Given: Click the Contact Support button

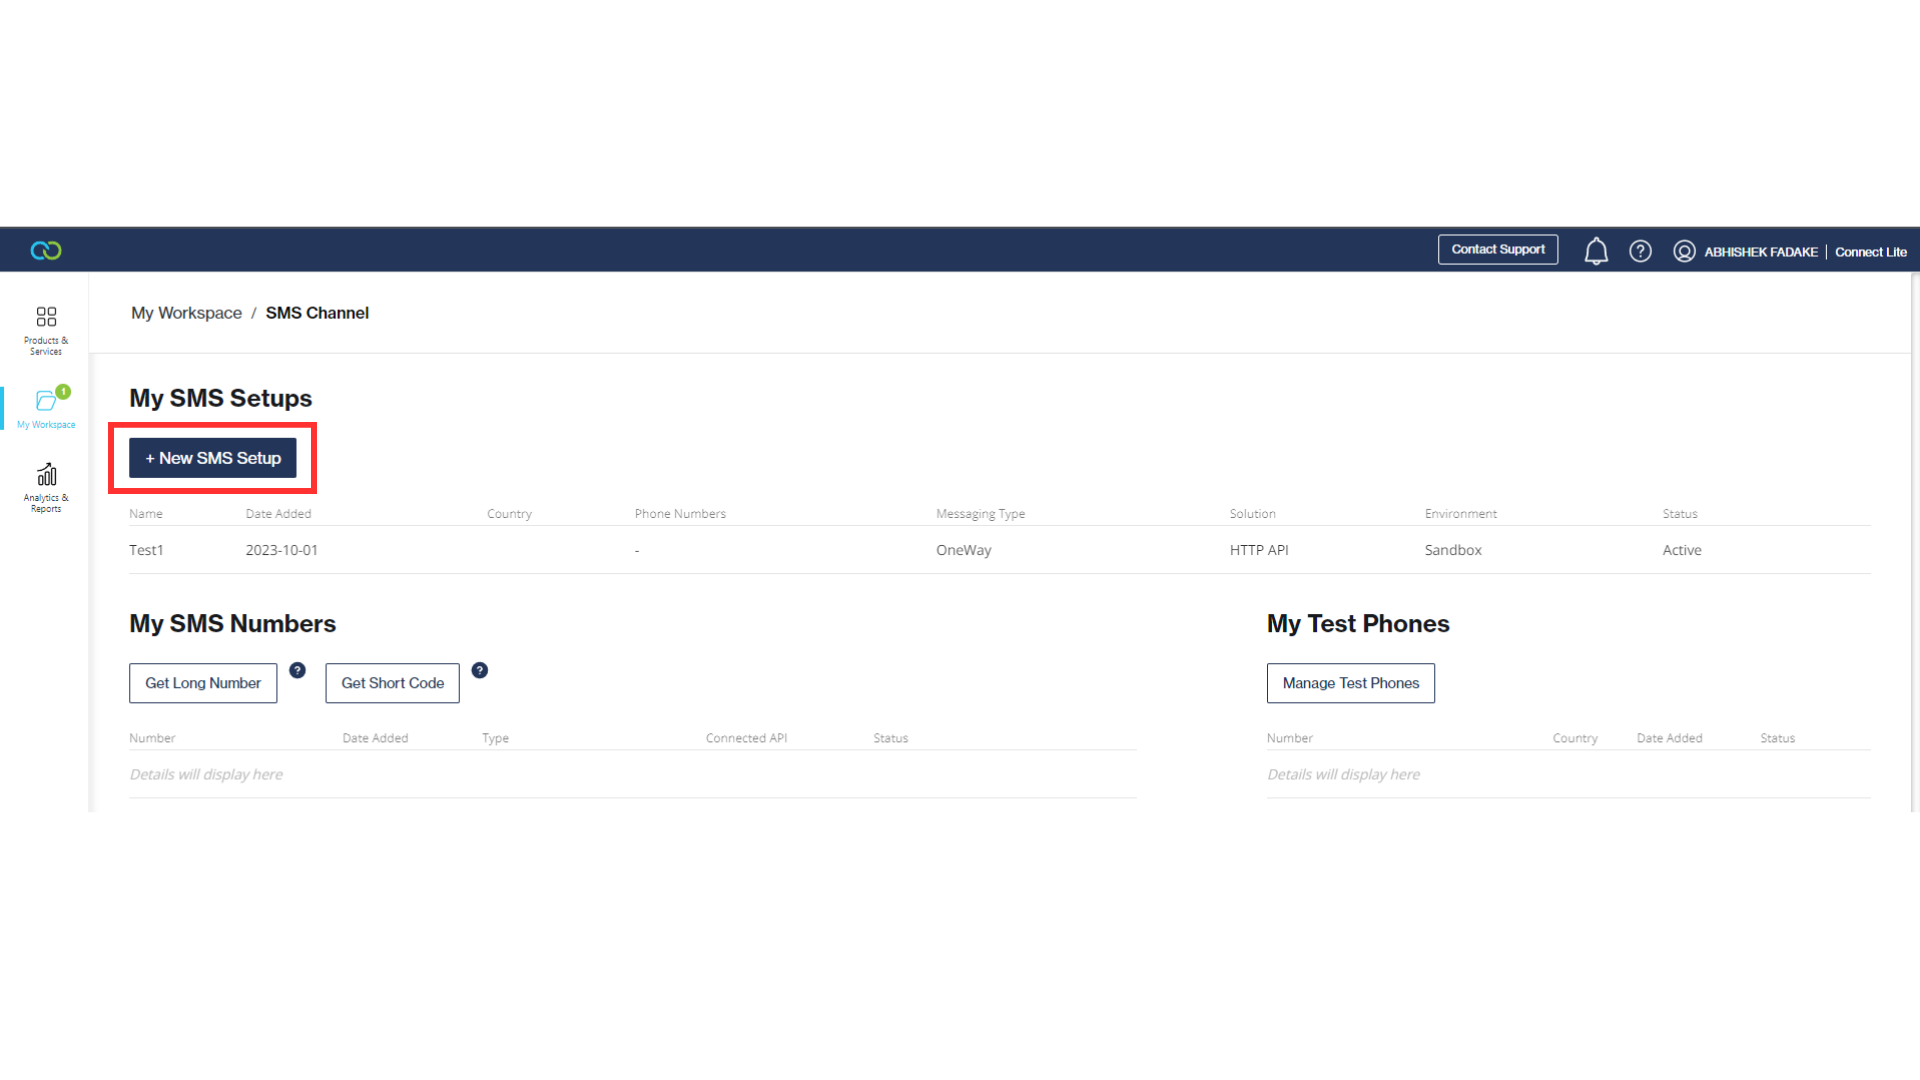Looking at the screenshot, I should [1497, 249].
